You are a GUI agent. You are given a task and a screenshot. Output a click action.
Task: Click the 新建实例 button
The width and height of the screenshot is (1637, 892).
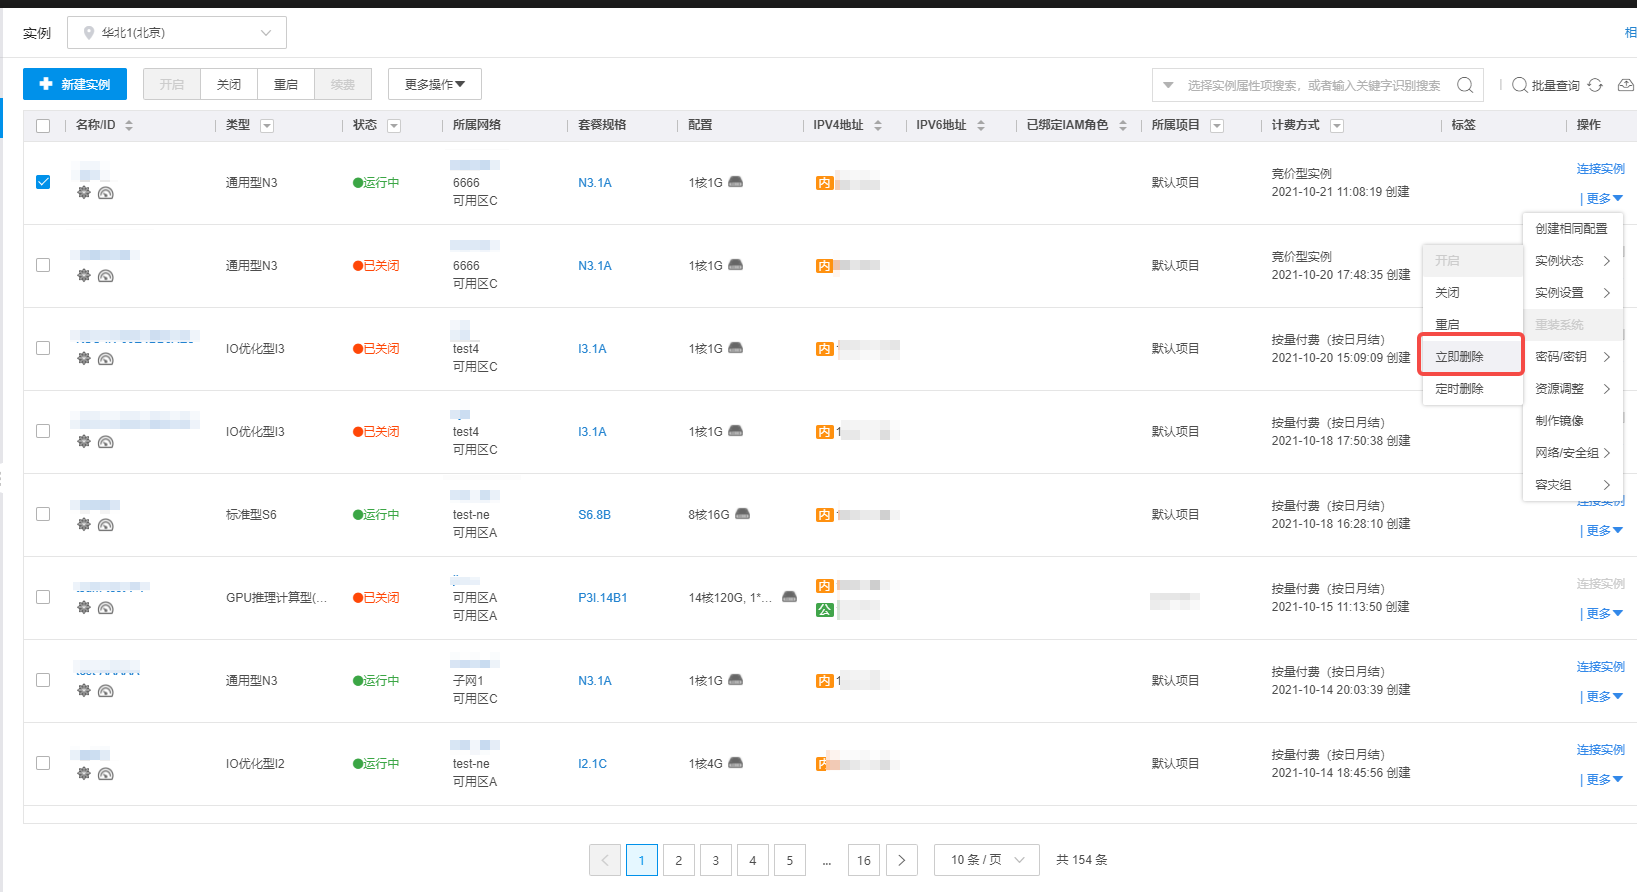(75, 85)
